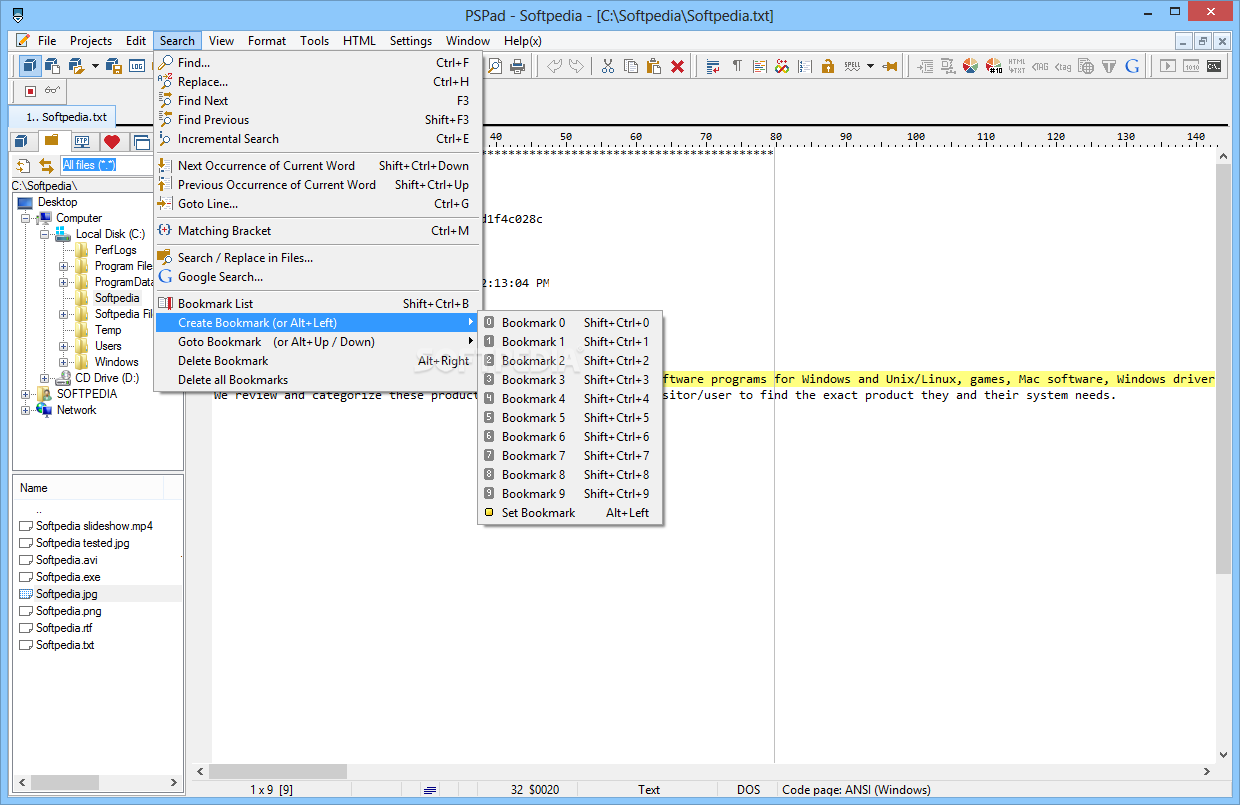
Task: Expand the Users folder node
Action: (64, 346)
